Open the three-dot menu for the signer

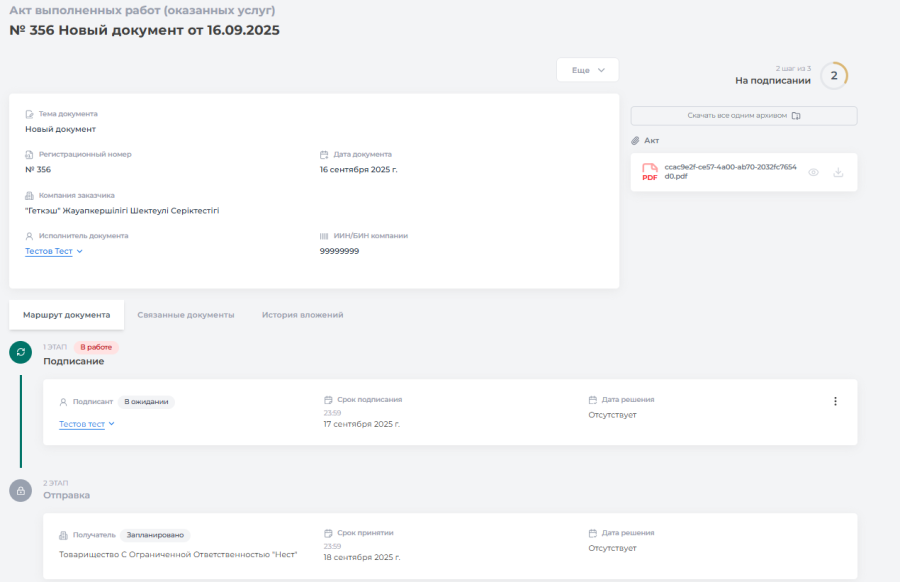pyautogui.click(x=835, y=401)
